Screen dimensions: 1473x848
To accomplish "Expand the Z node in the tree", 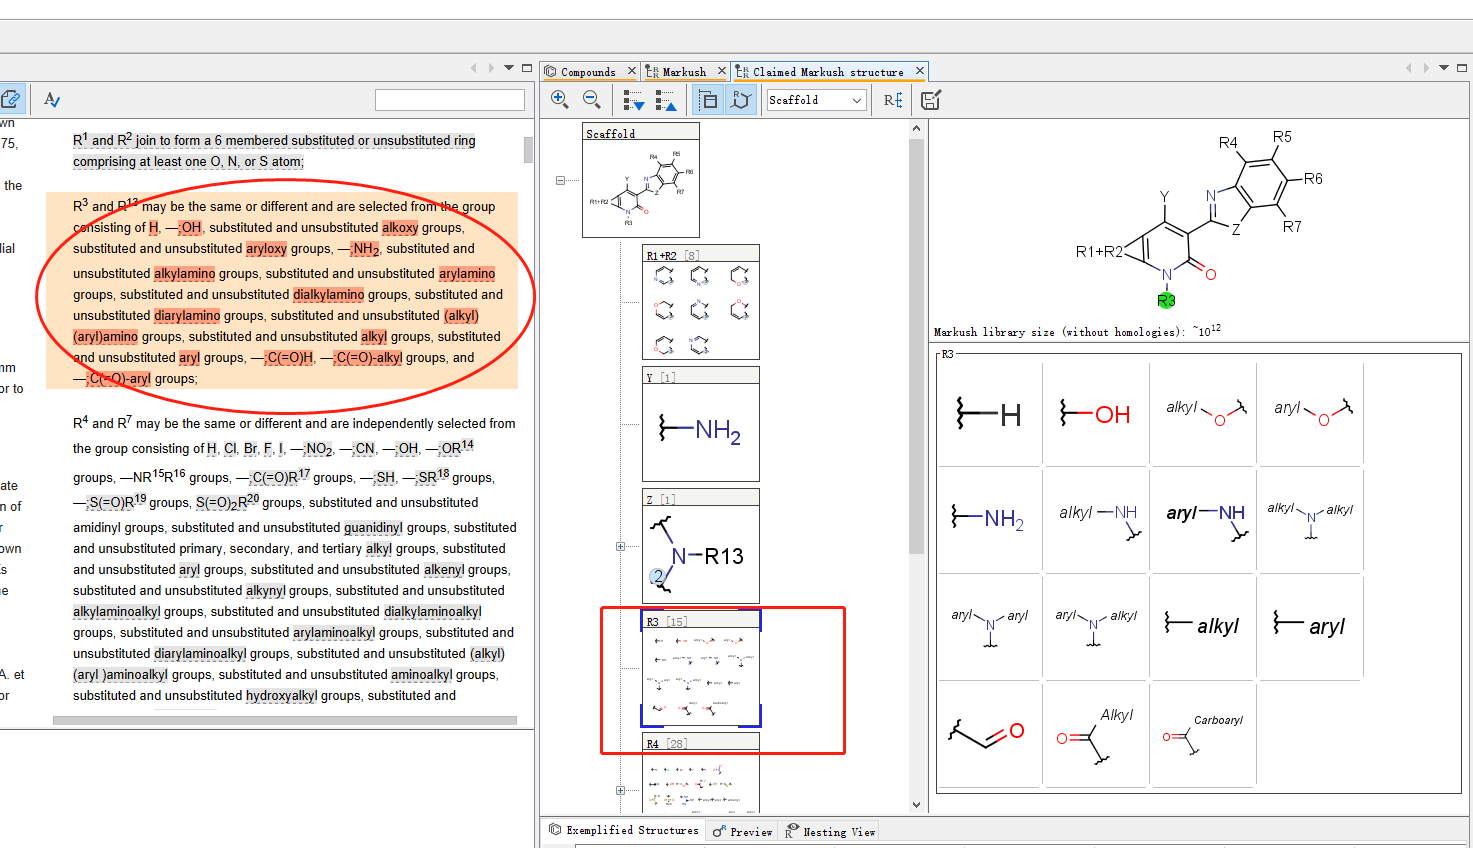I will pyautogui.click(x=620, y=546).
